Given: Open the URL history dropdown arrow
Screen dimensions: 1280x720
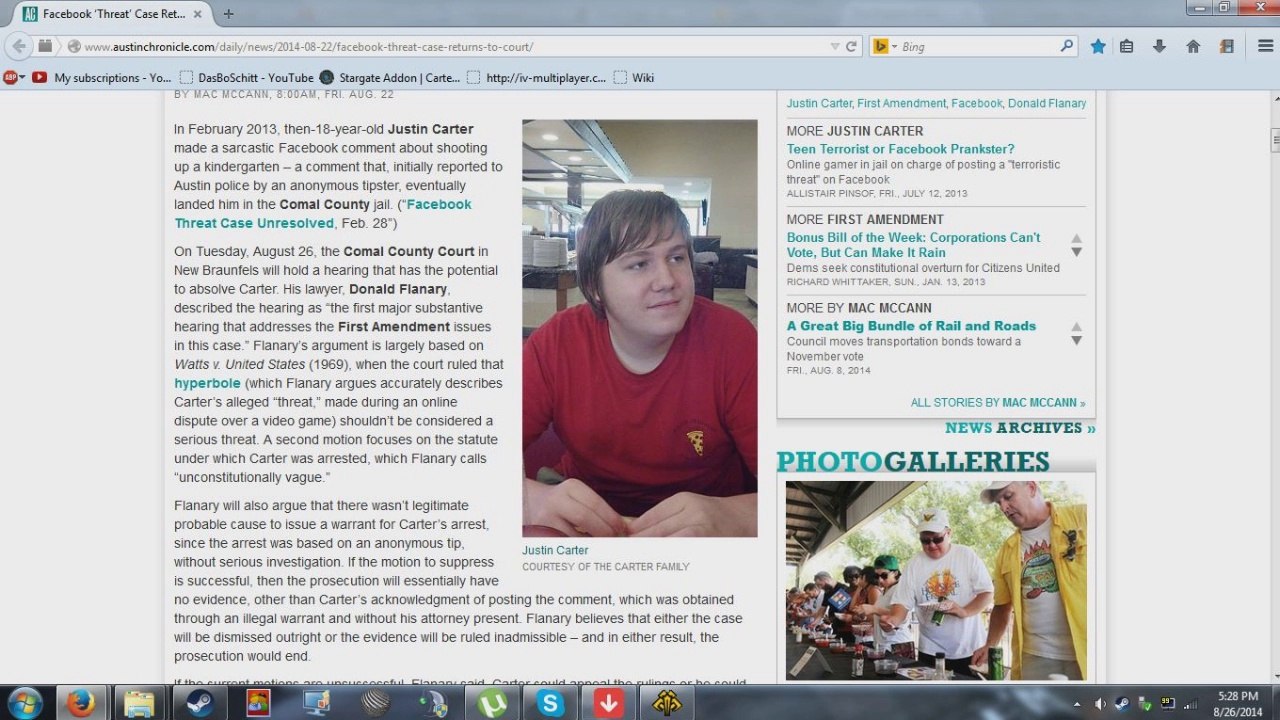Looking at the screenshot, I should pos(835,46).
